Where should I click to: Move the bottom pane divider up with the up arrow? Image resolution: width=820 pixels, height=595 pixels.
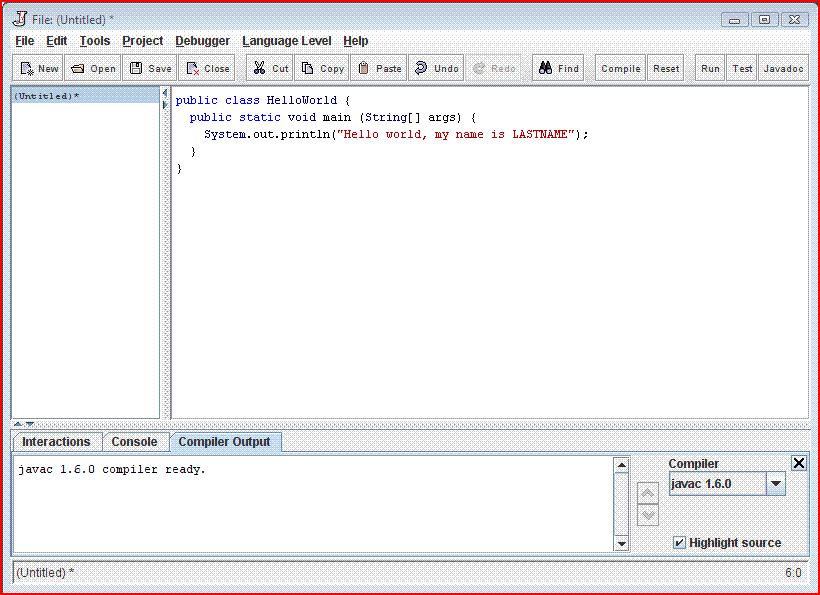[18, 424]
